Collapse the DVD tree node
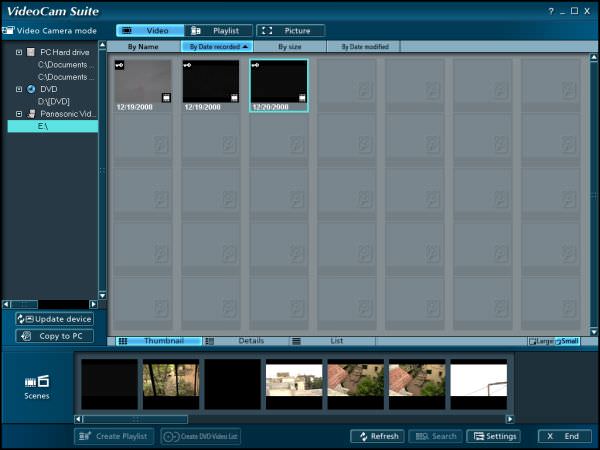 [19, 89]
